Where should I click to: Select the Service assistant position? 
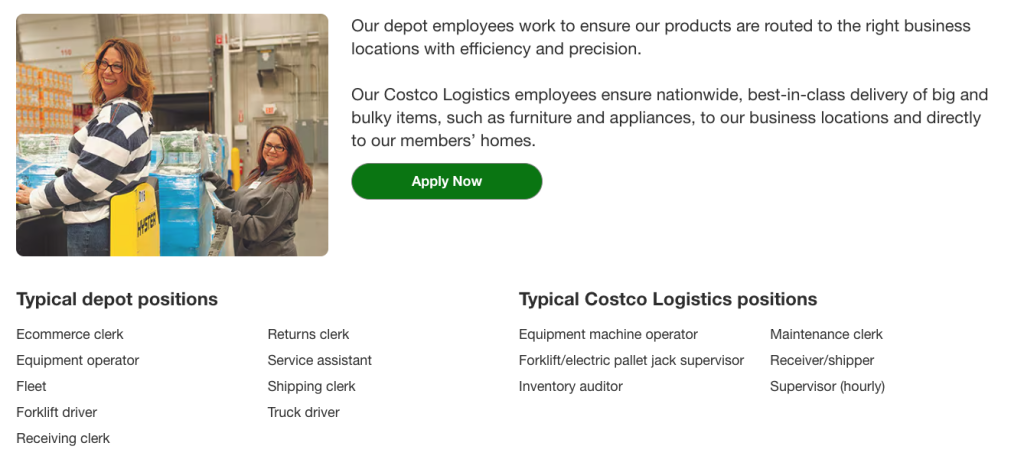click(319, 360)
